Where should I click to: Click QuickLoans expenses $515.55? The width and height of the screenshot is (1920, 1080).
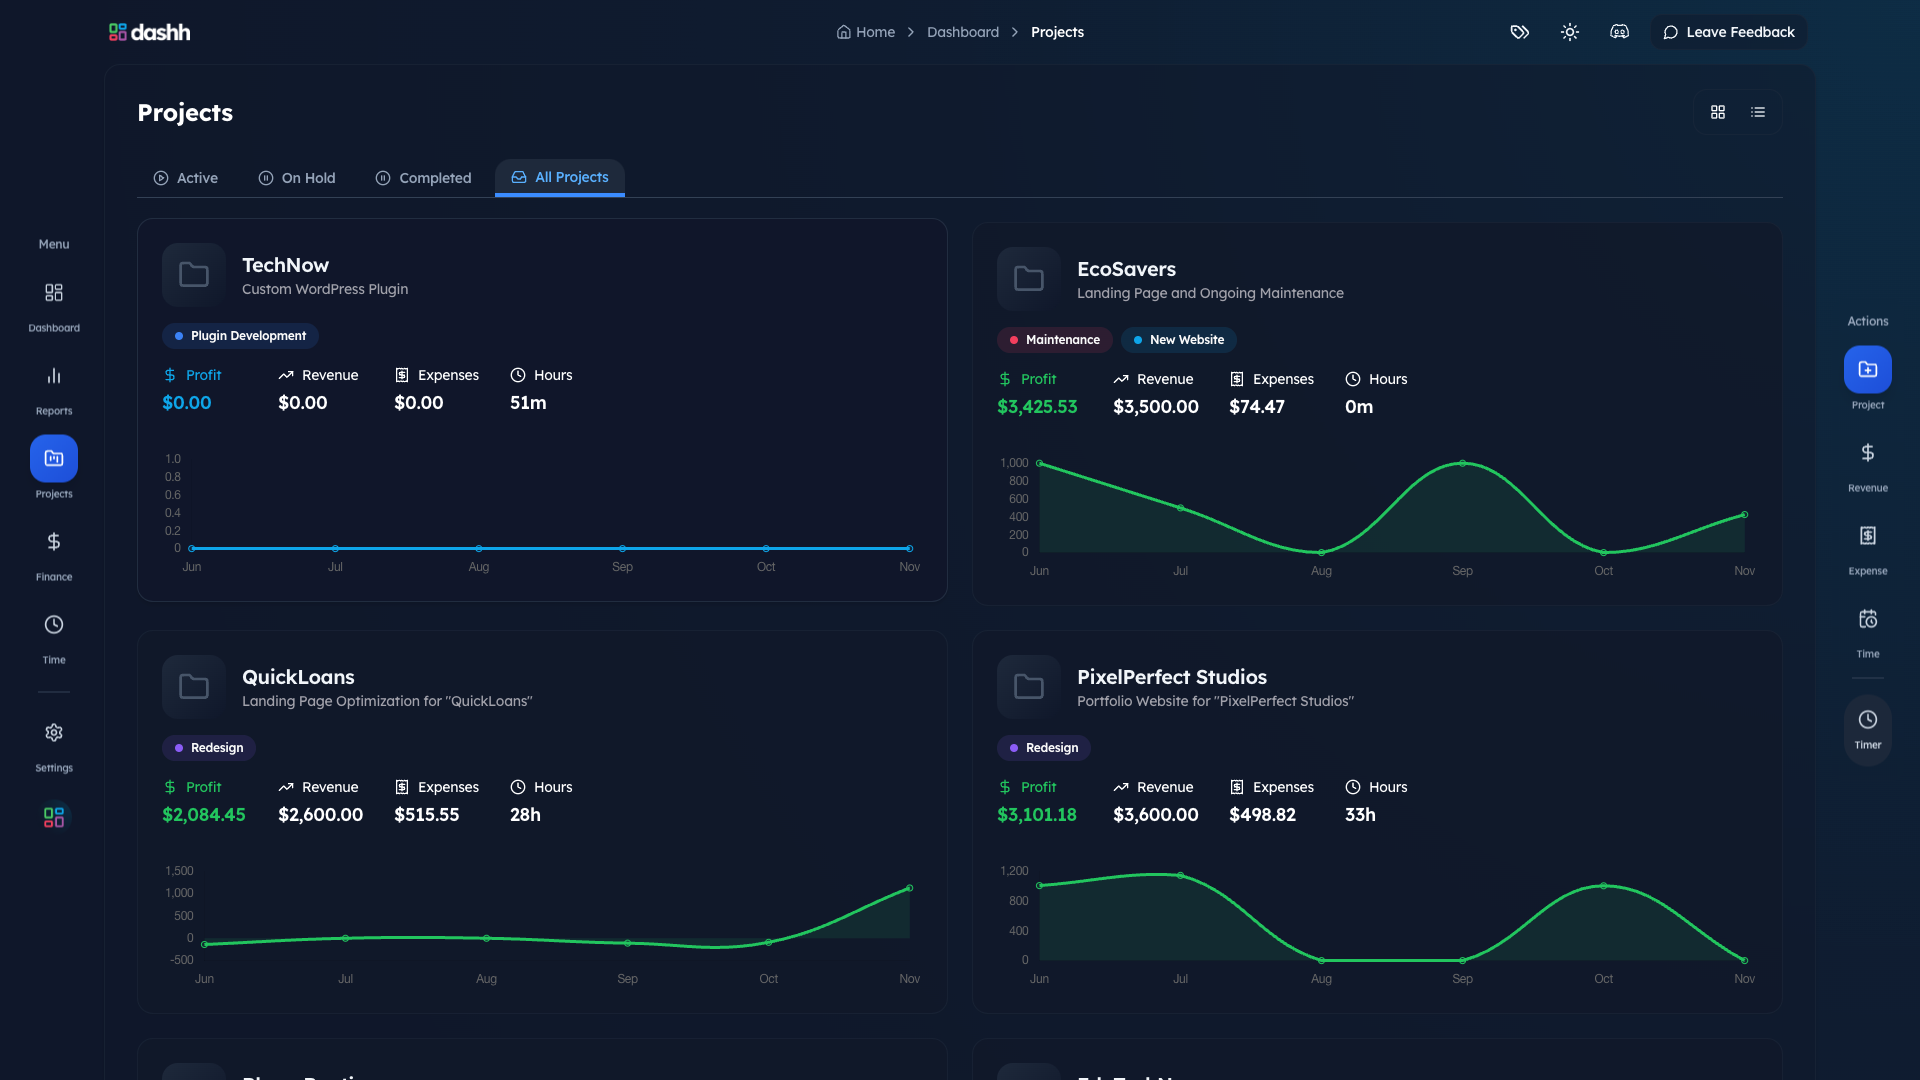click(426, 815)
